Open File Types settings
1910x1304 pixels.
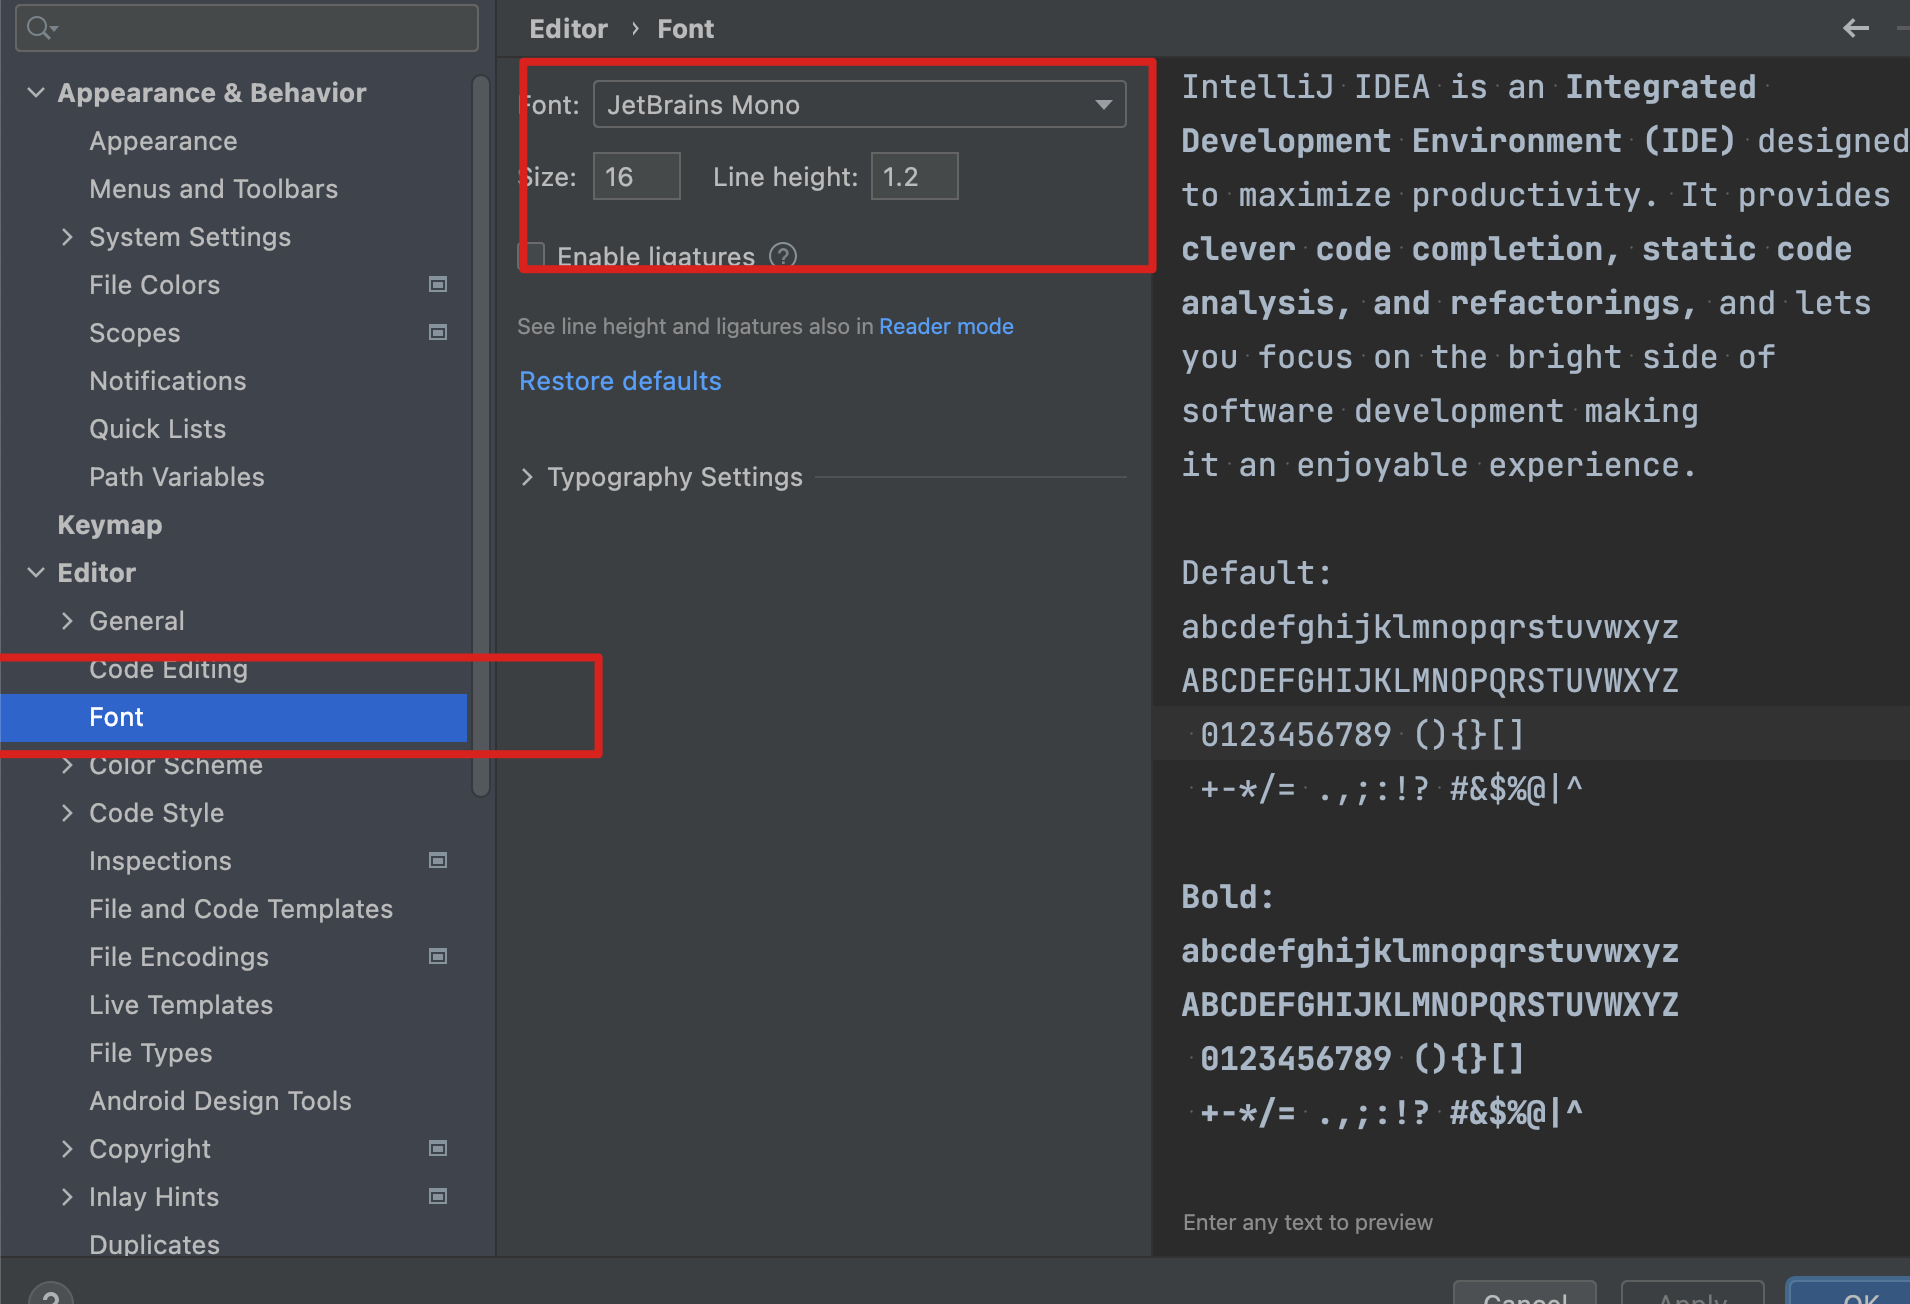point(150,1053)
